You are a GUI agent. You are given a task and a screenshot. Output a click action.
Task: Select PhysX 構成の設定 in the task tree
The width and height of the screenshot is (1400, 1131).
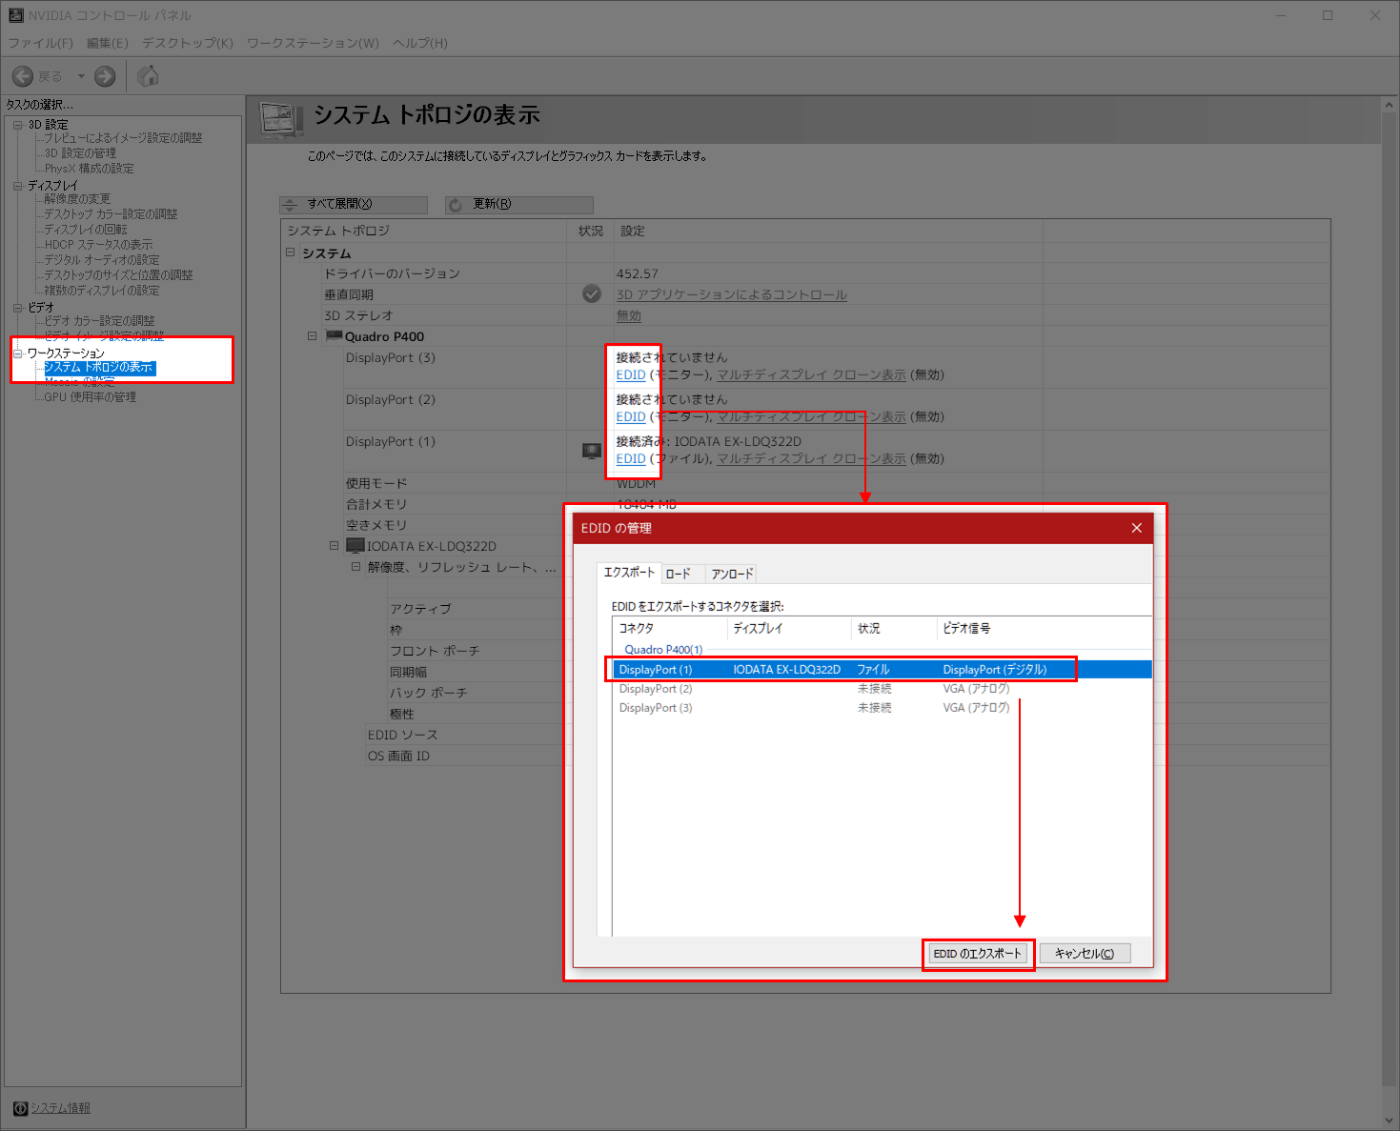click(x=89, y=168)
